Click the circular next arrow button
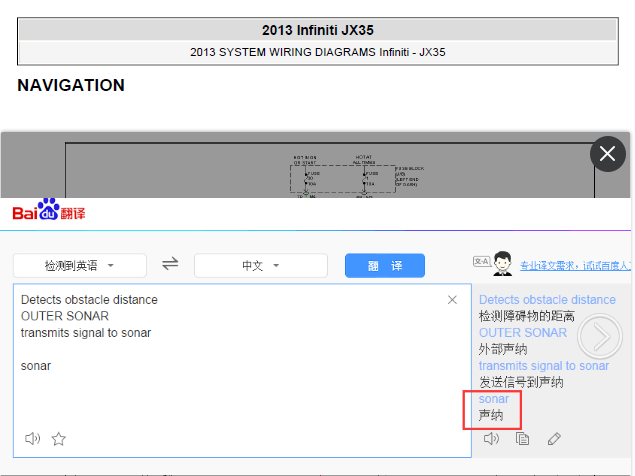The image size is (635, 476). point(600,336)
